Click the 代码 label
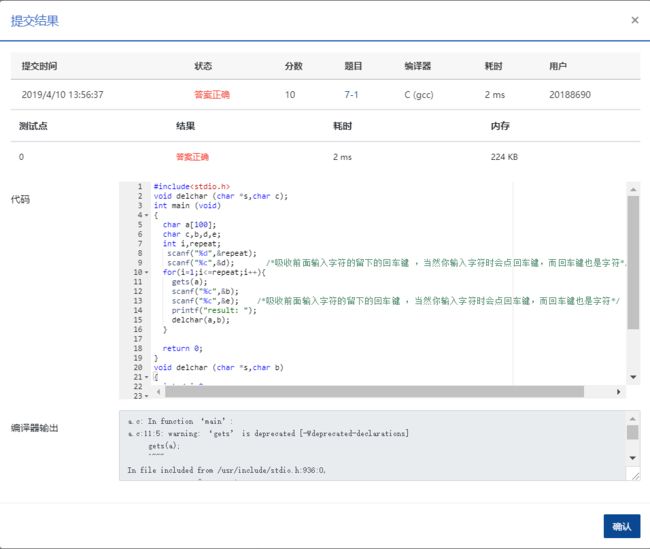Screen dimensions: 650x549 [20, 199]
